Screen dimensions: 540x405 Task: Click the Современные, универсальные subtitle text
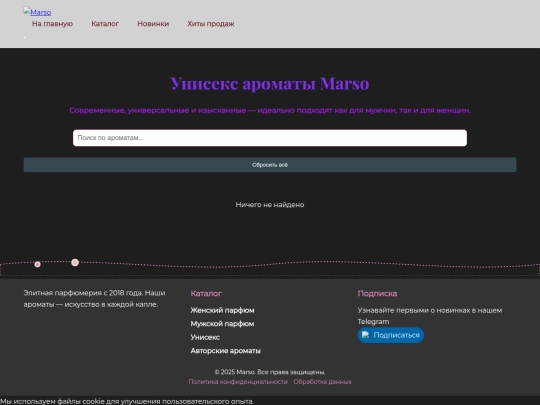click(270, 110)
